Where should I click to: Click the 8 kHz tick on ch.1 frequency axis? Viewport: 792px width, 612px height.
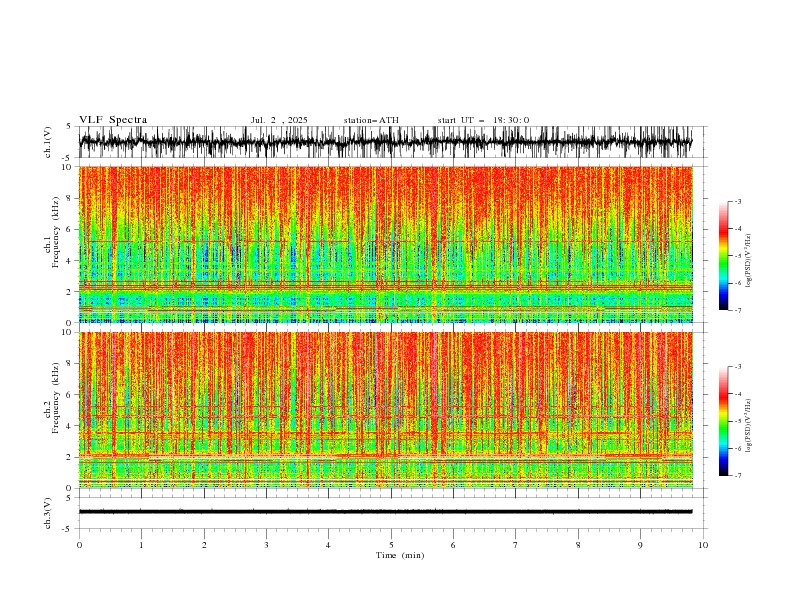tap(70, 198)
